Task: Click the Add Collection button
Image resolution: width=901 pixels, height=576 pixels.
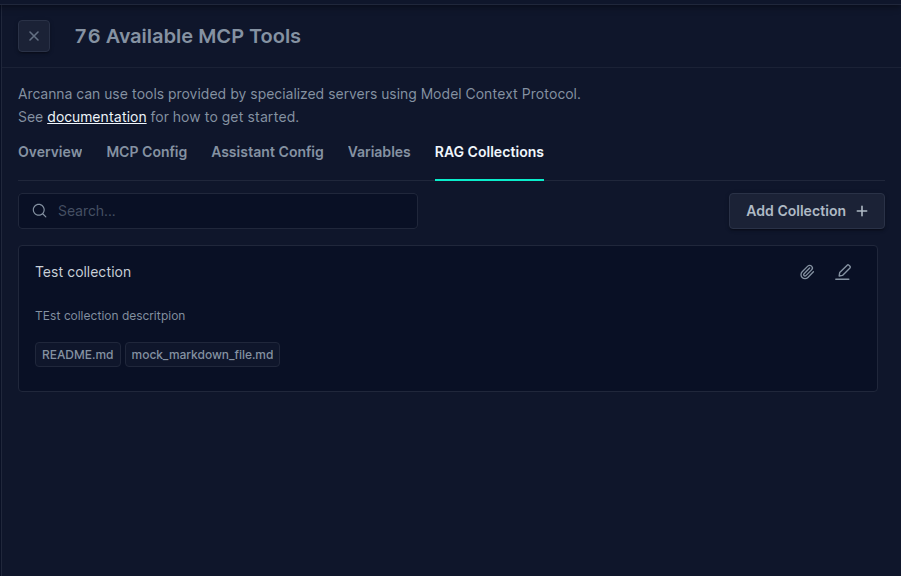Action: tap(807, 211)
